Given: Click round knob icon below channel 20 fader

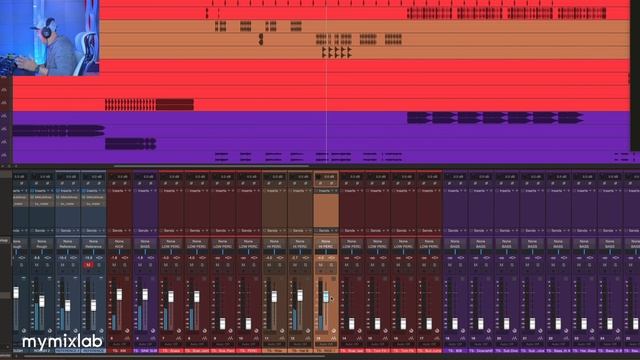Looking at the screenshot, I should click(514, 331).
